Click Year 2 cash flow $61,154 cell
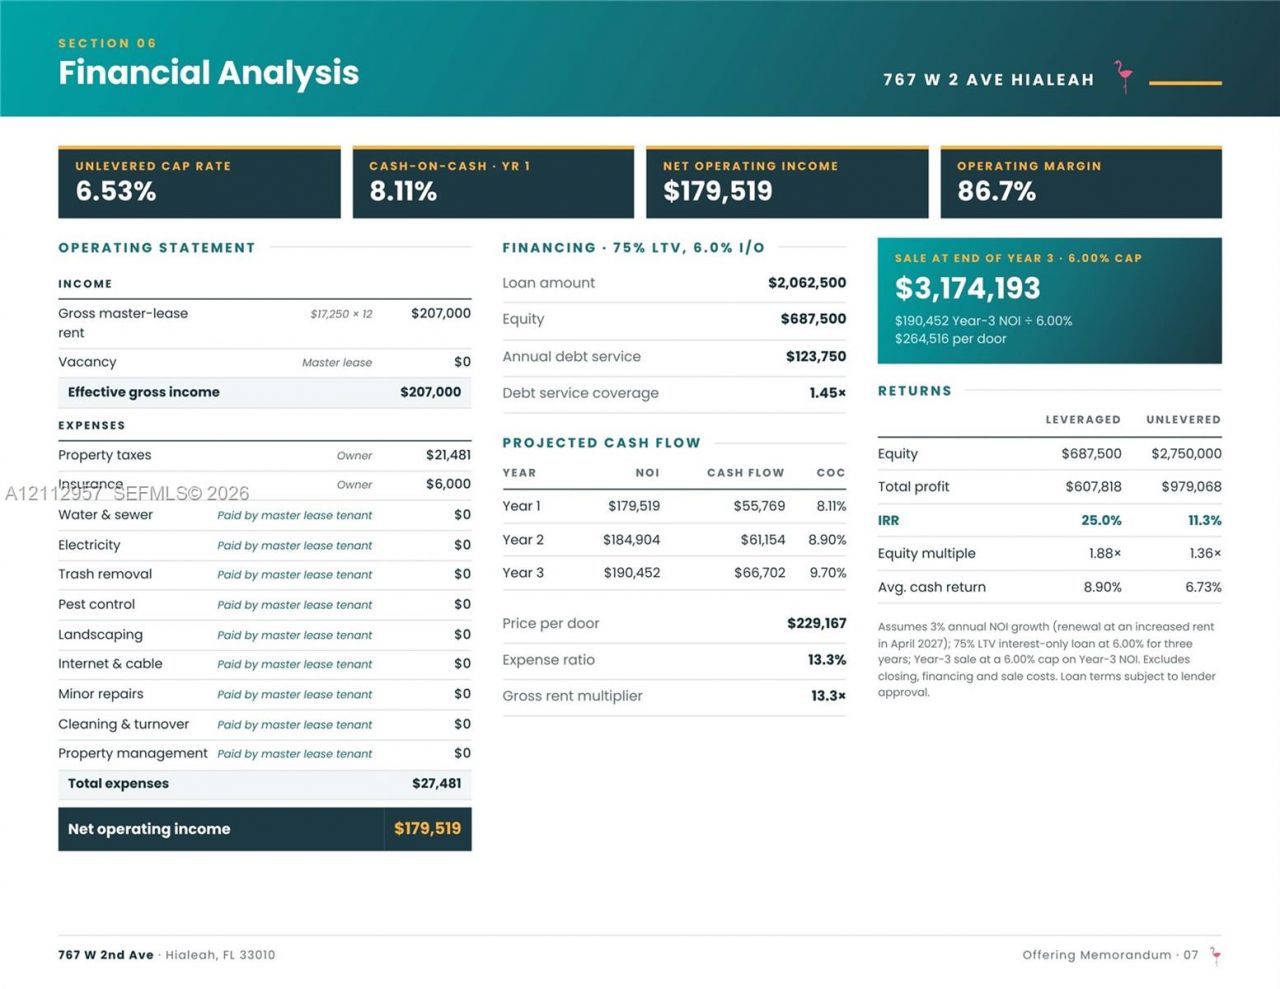The height and width of the screenshot is (989, 1280). (x=763, y=540)
